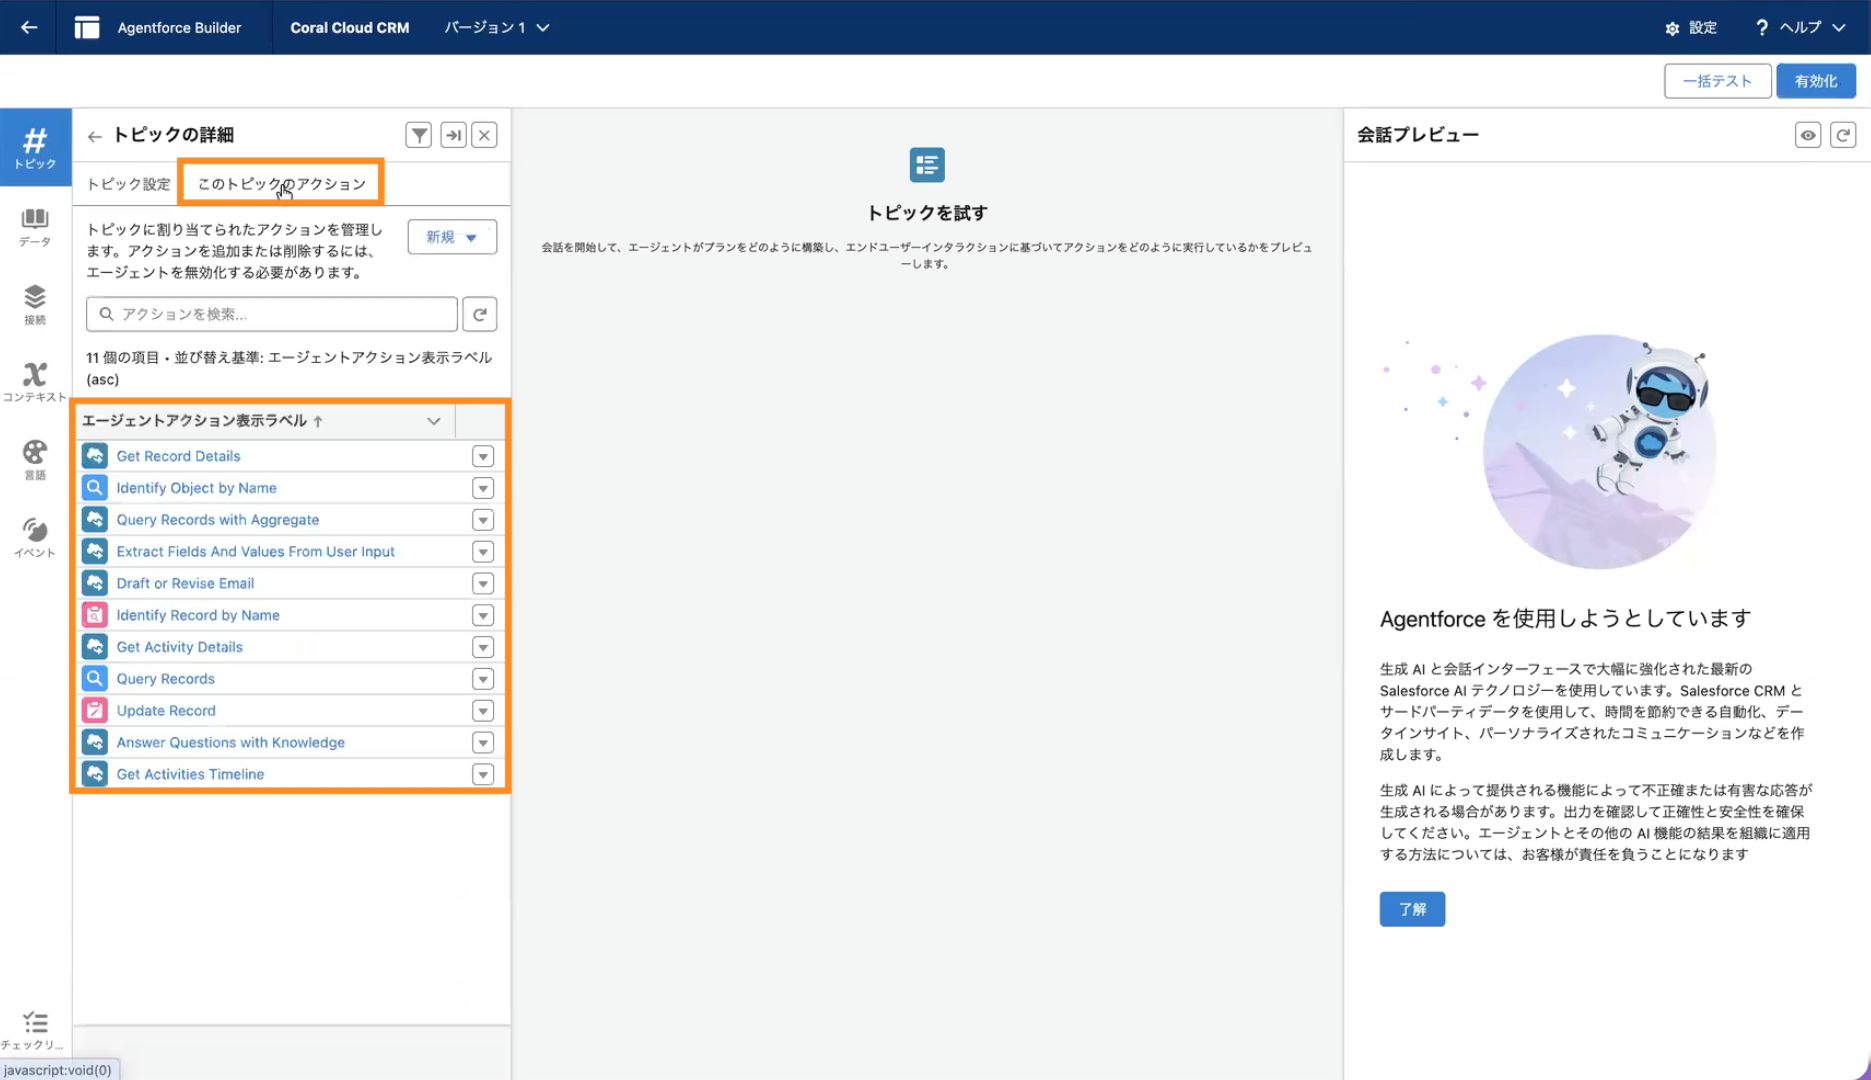The width and height of the screenshot is (1871, 1080).
Task: Open row menu for Get Record Details
Action: click(x=483, y=457)
